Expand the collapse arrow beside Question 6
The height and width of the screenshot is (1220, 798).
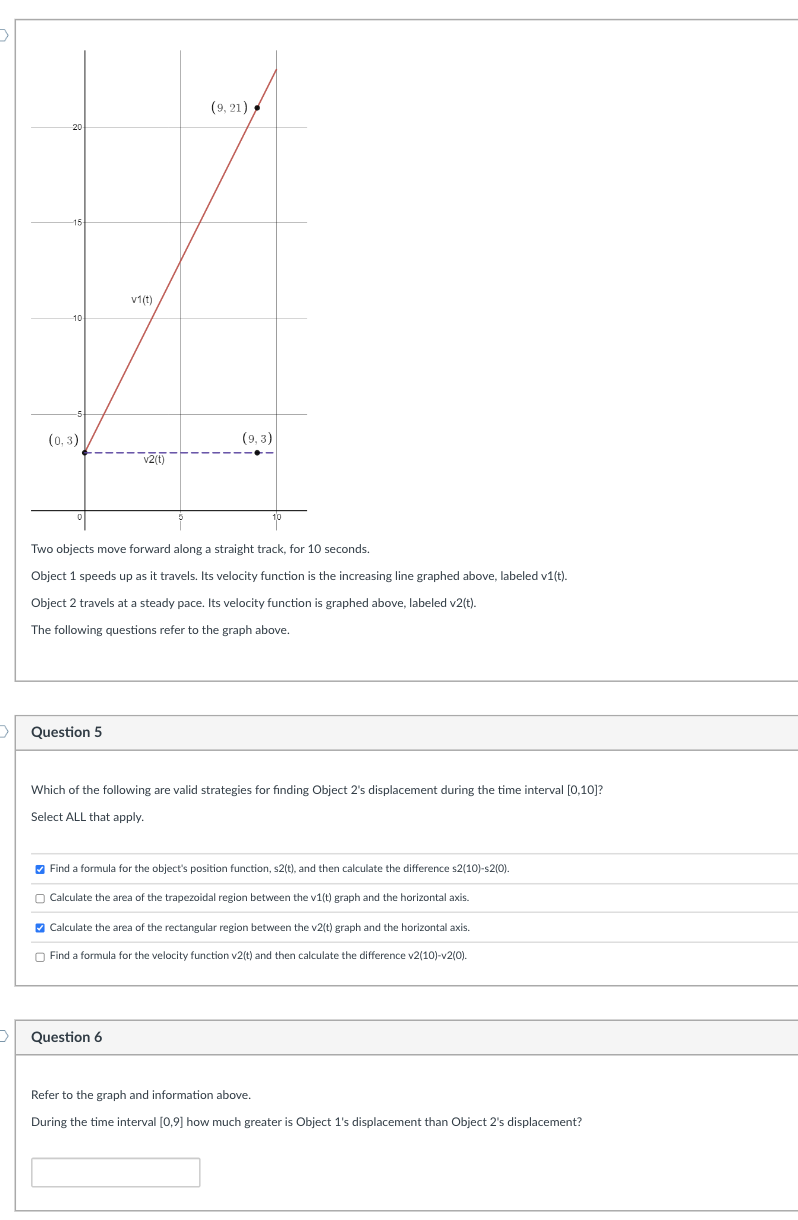pos(4,1036)
